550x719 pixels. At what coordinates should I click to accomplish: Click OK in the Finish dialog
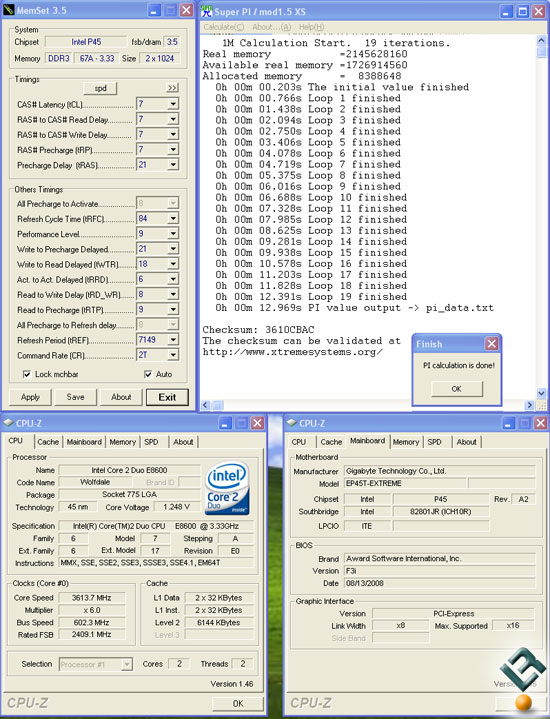point(456,389)
